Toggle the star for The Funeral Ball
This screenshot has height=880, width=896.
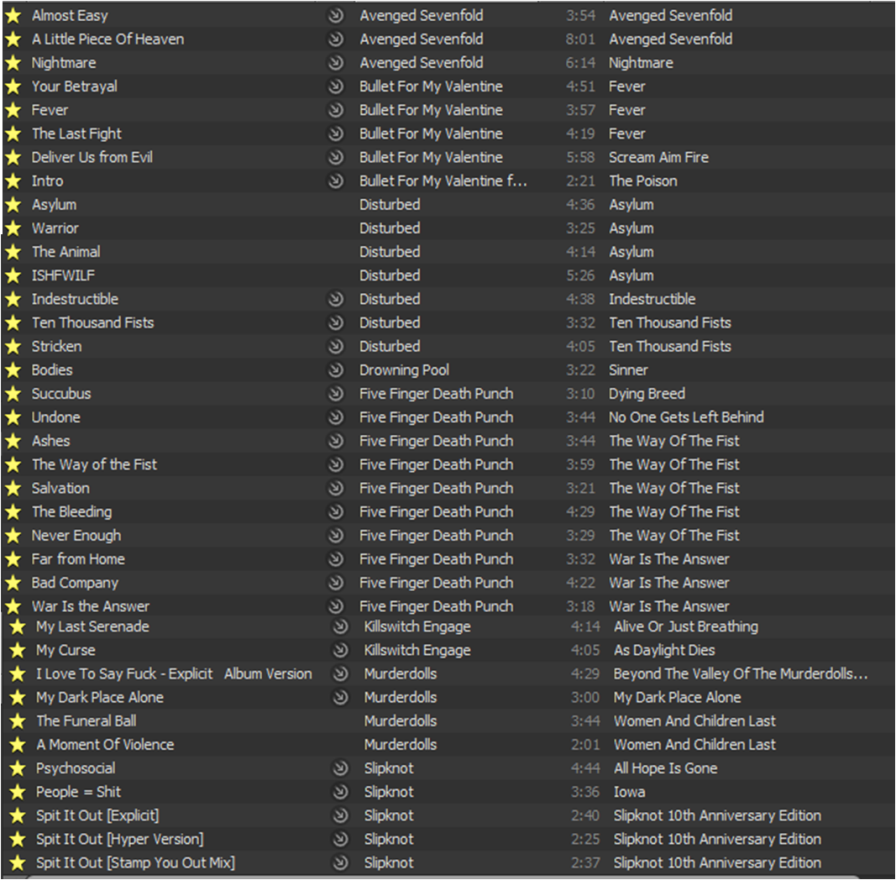[x=17, y=721]
